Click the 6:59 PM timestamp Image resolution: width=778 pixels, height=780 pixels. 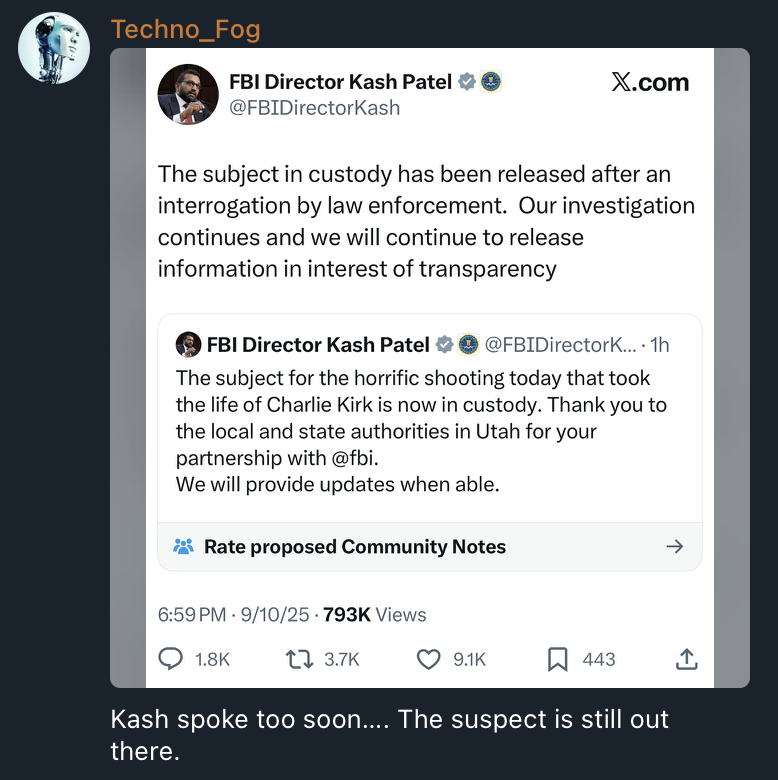pos(192,615)
